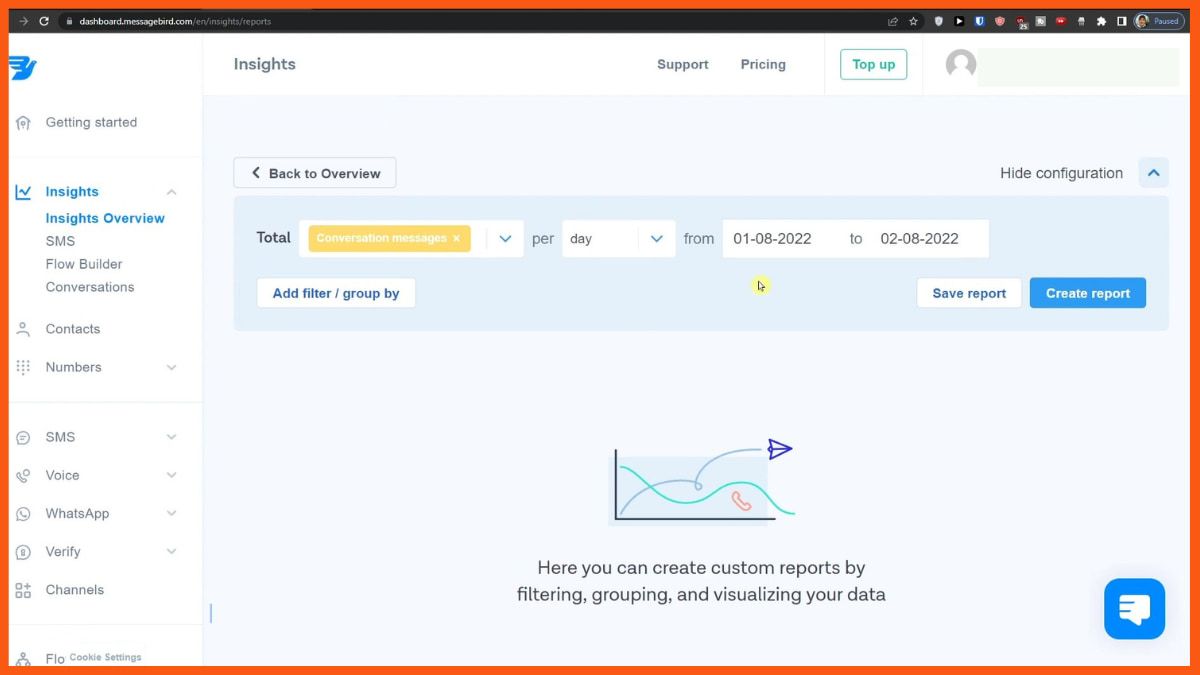The width and height of the screenshot is (1200, 675).
Task: Select the Insights chart icon in sidebar
Action: [22, 191]
